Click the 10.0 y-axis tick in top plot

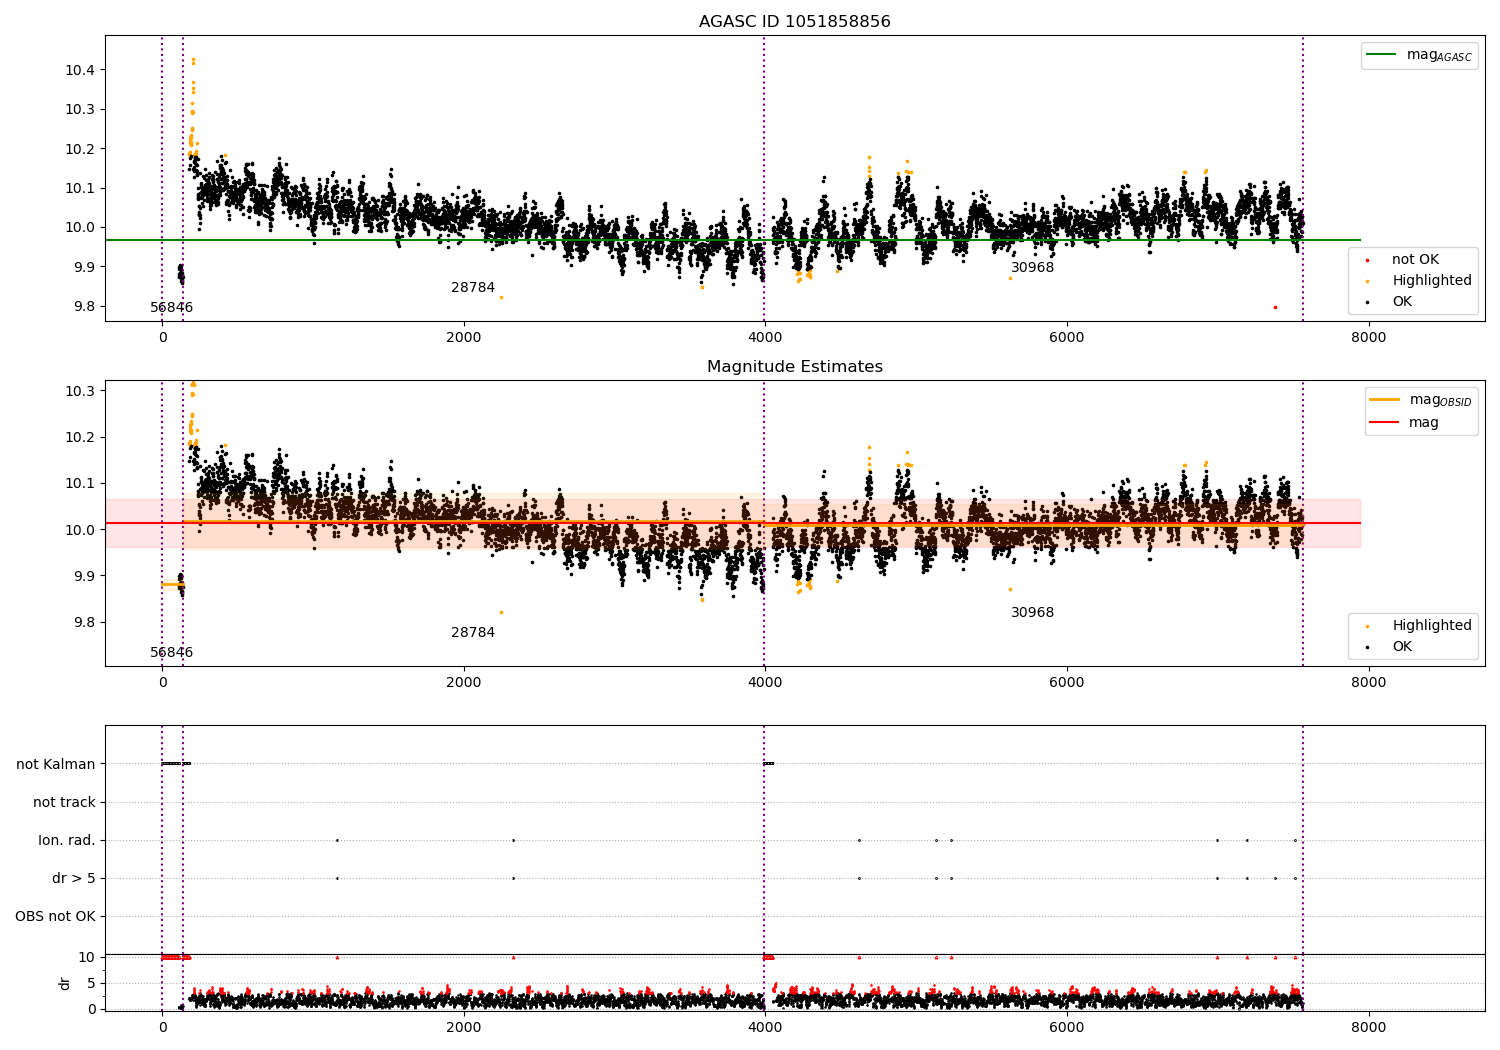tap(80, 228)
